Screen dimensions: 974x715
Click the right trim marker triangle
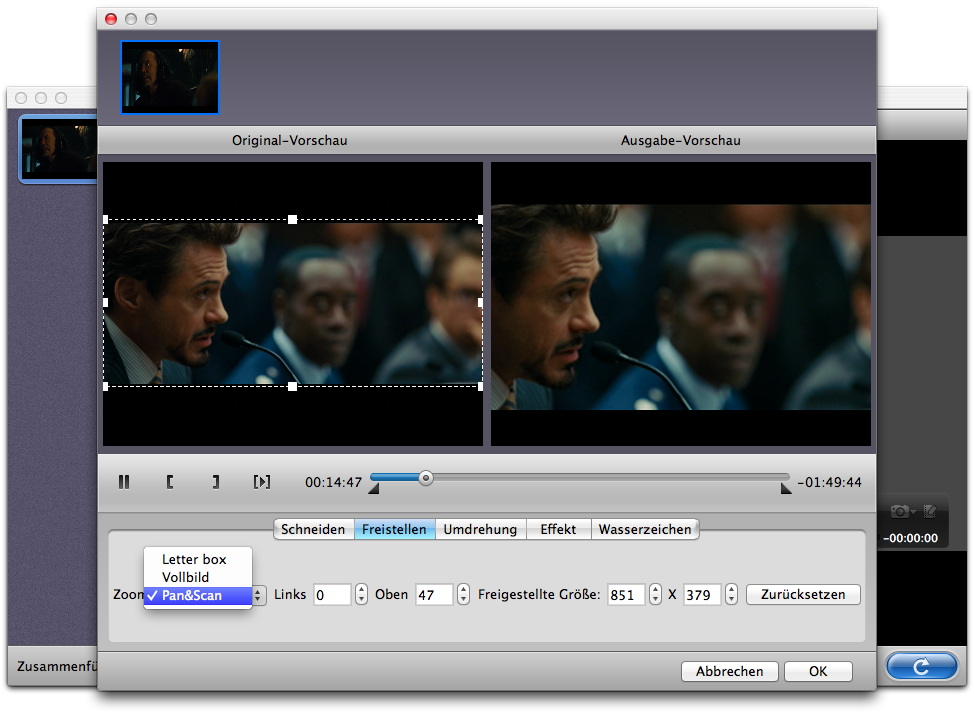pos(786,489)
